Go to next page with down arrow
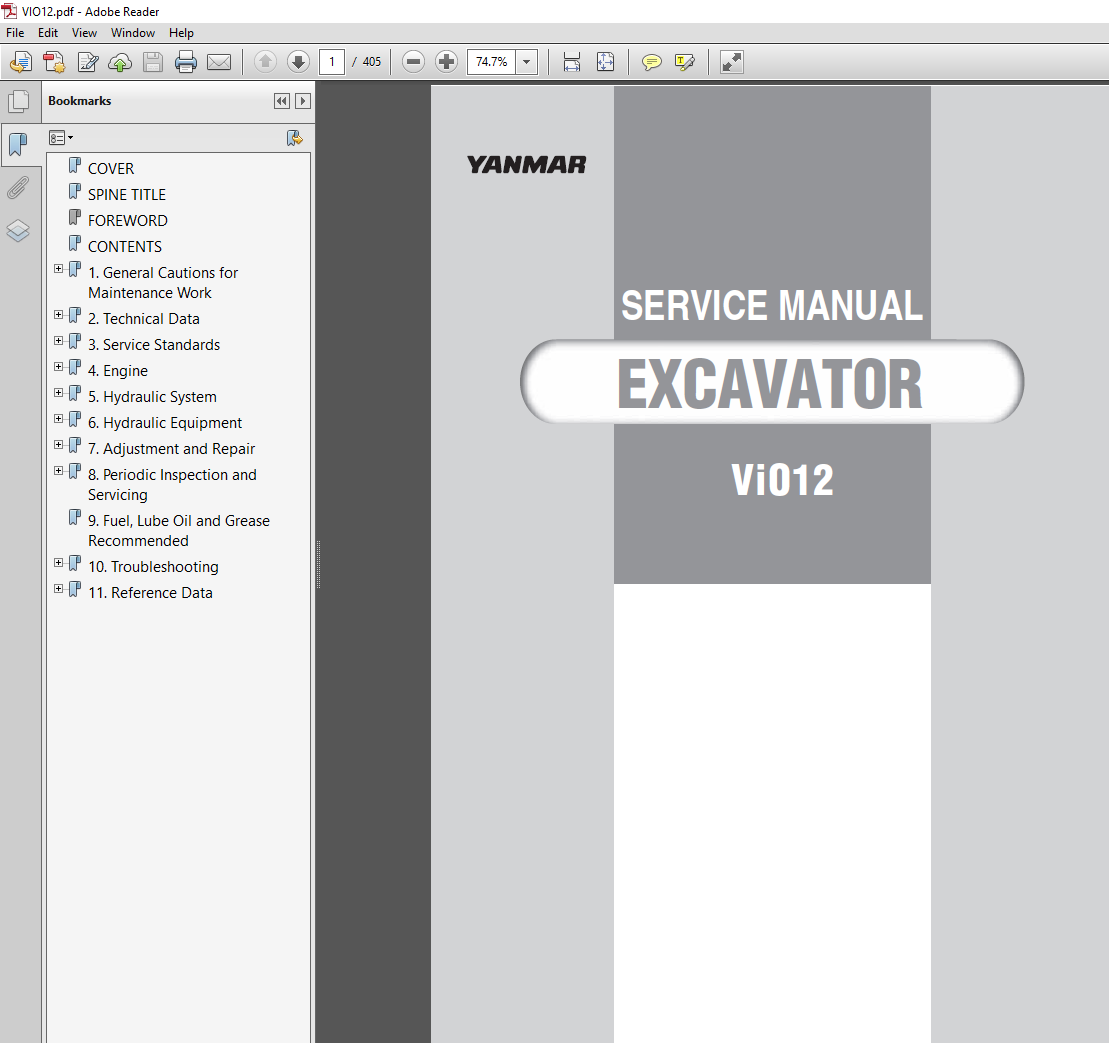 (298, 62)
